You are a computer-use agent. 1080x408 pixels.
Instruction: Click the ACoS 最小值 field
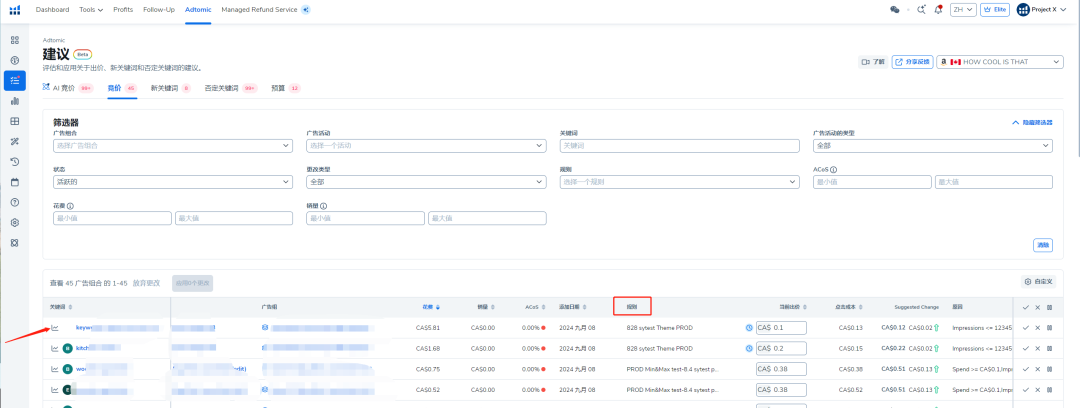(x=872, y=182)
